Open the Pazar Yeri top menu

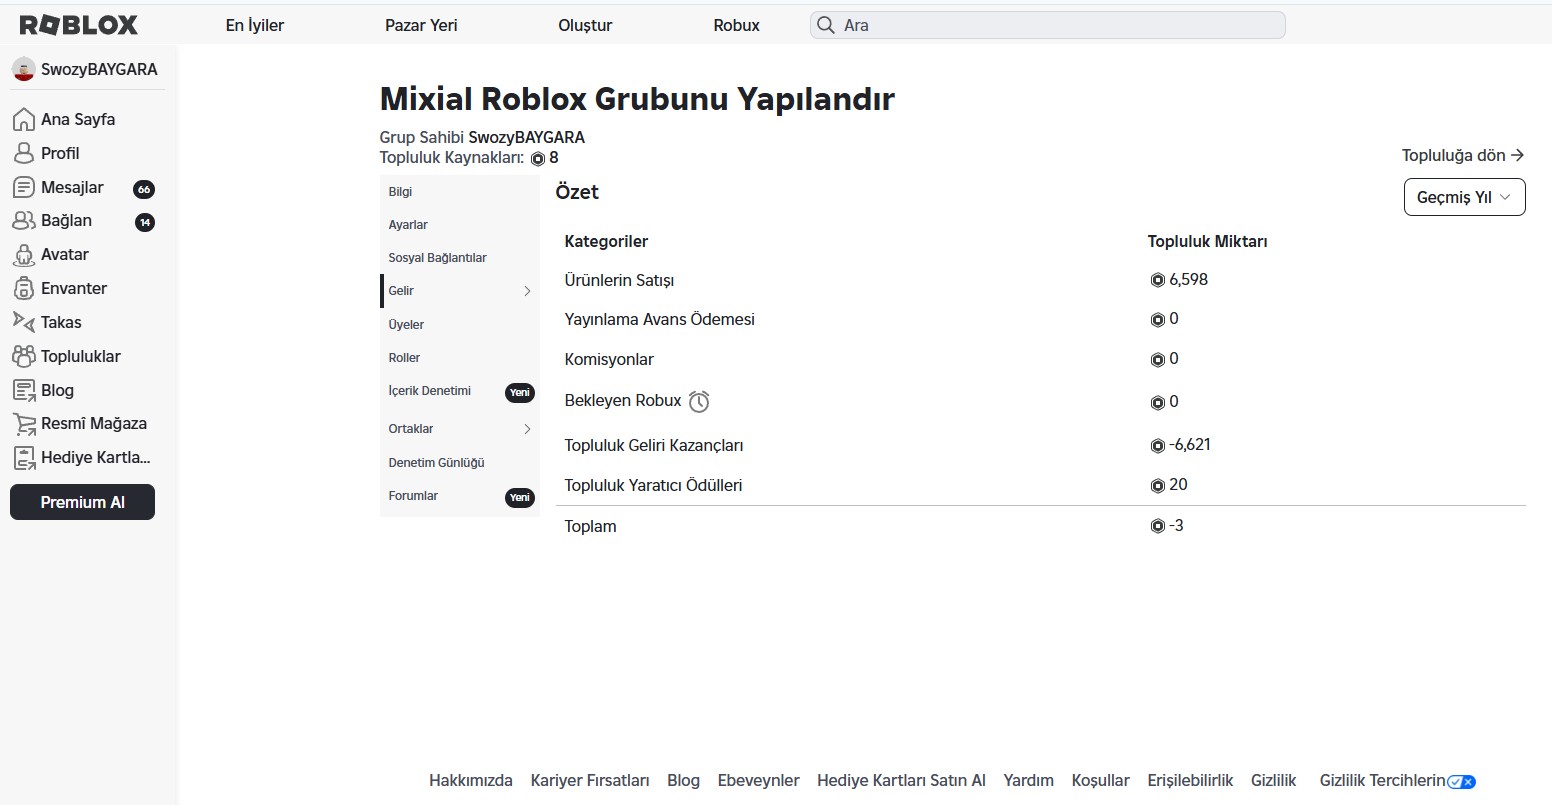tap(421, 25)
